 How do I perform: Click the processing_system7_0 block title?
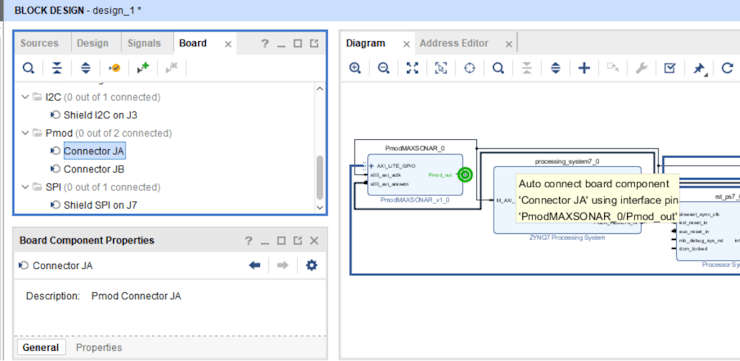tap(567, 161)
